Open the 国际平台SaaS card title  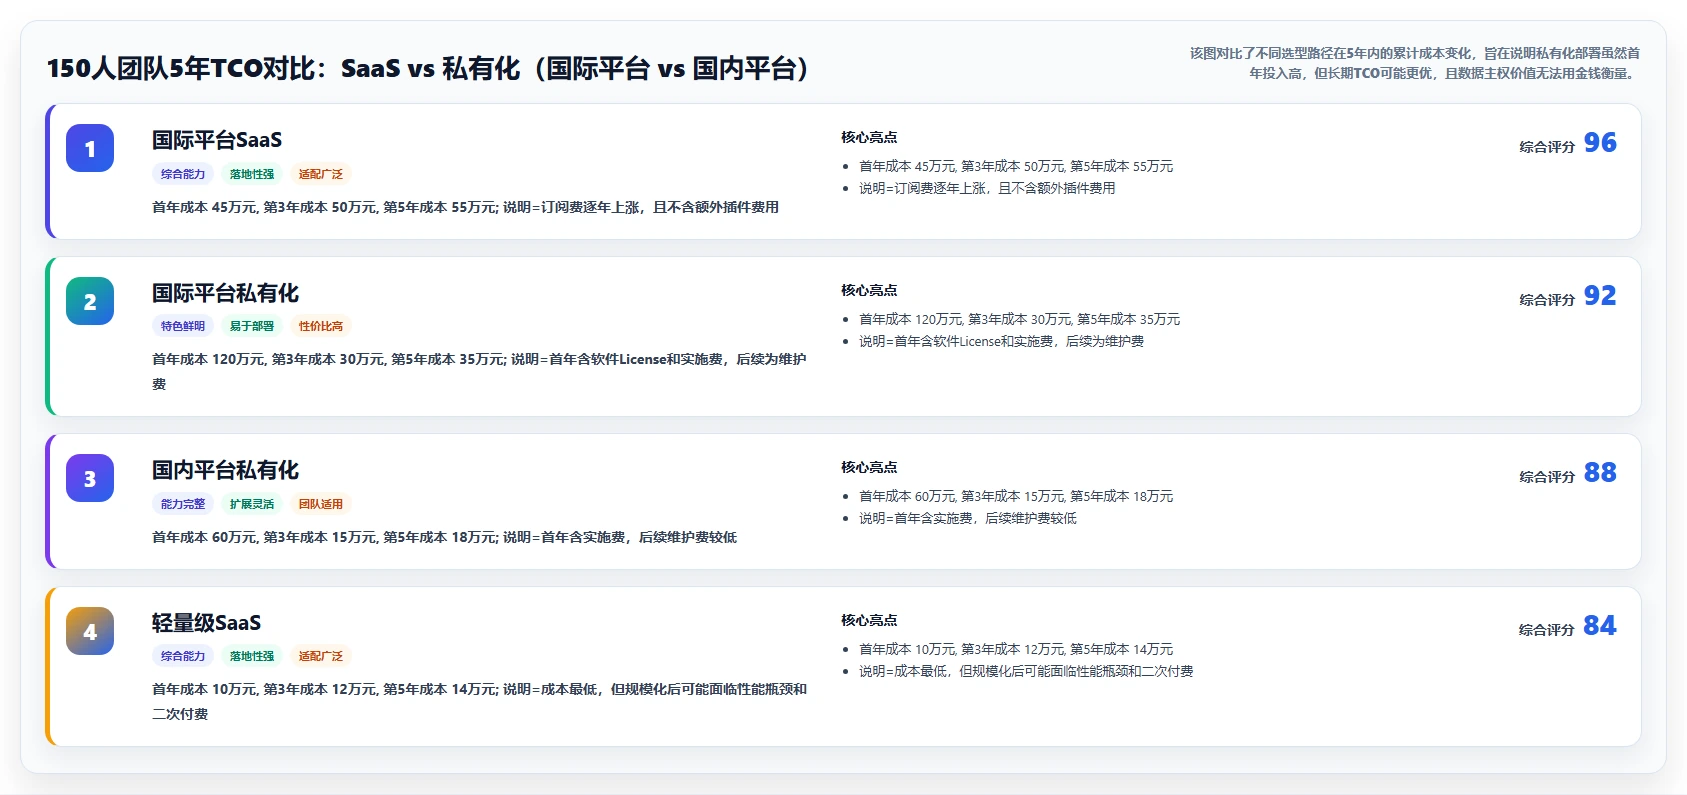coord(217,140)
